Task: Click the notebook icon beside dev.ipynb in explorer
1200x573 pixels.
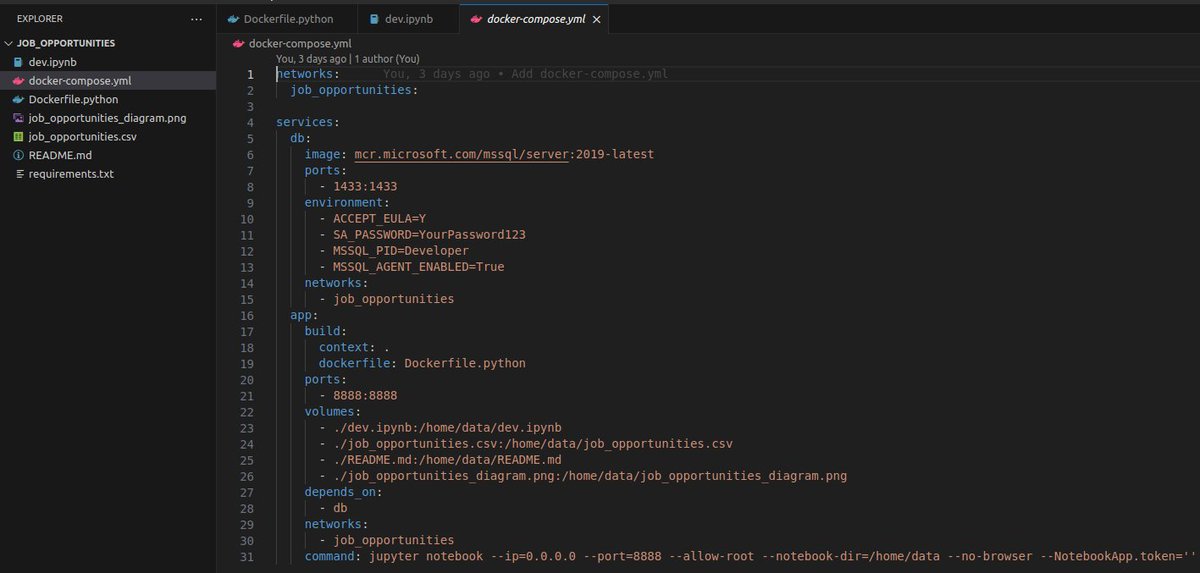Action: [19, 62]
